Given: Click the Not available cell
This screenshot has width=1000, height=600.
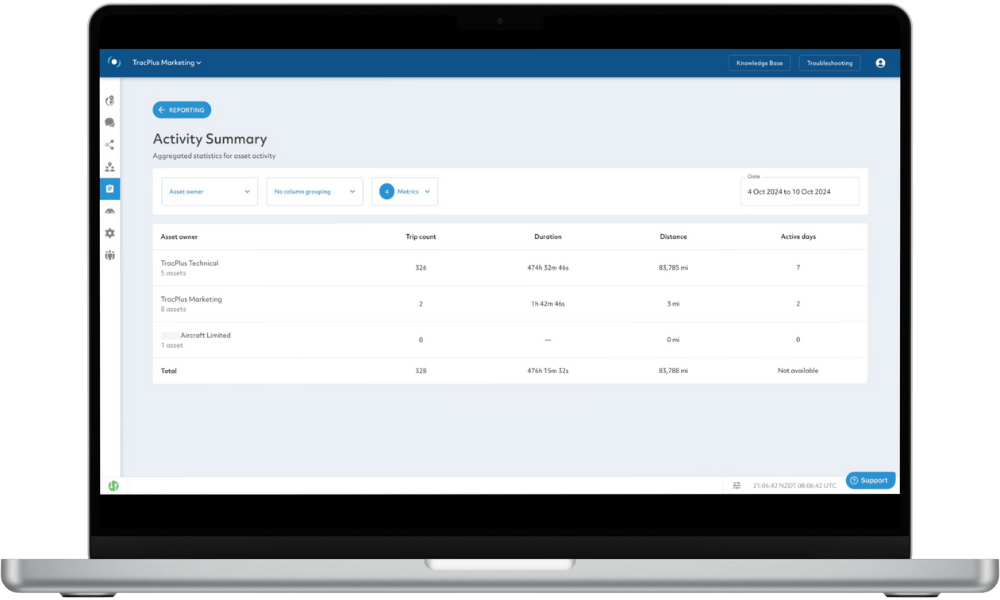Looking at the screenshot, I should point(798,370).
